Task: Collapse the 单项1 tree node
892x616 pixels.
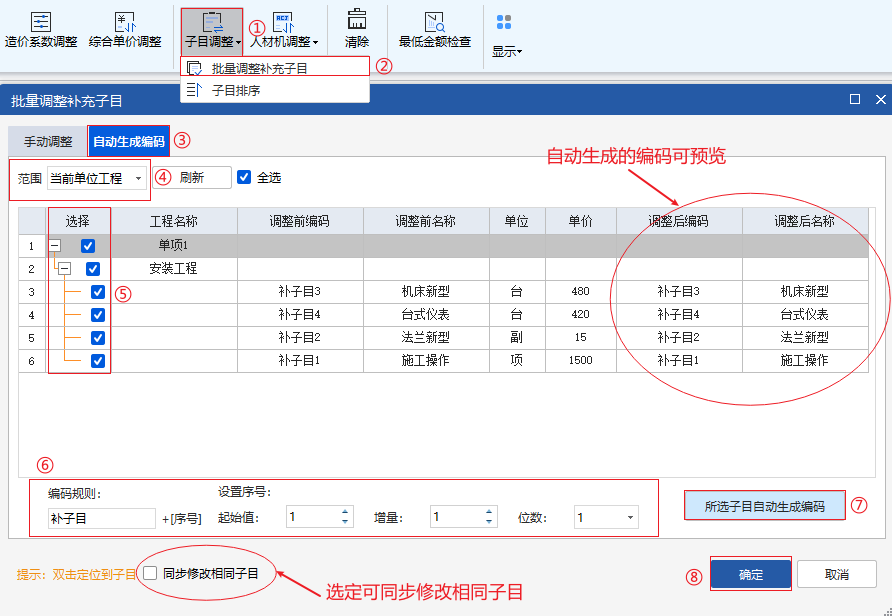Action: (55, 246)
